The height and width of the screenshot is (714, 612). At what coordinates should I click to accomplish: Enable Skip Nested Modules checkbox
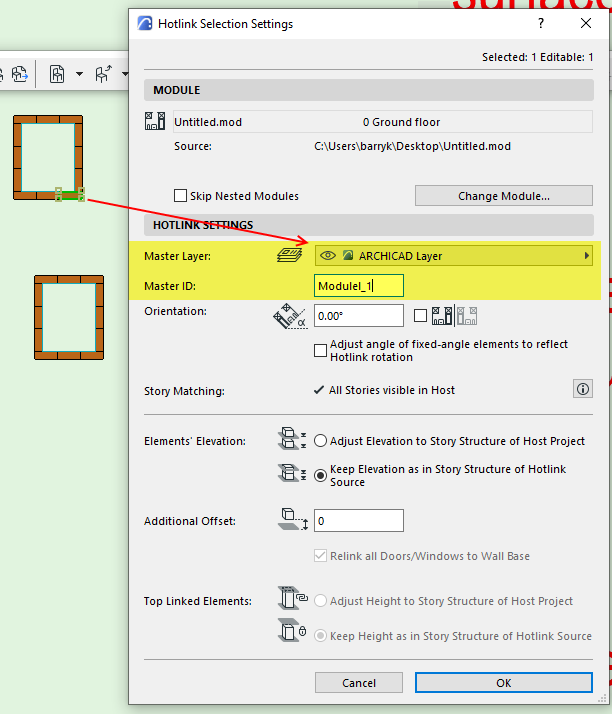[x=180, y=196]
